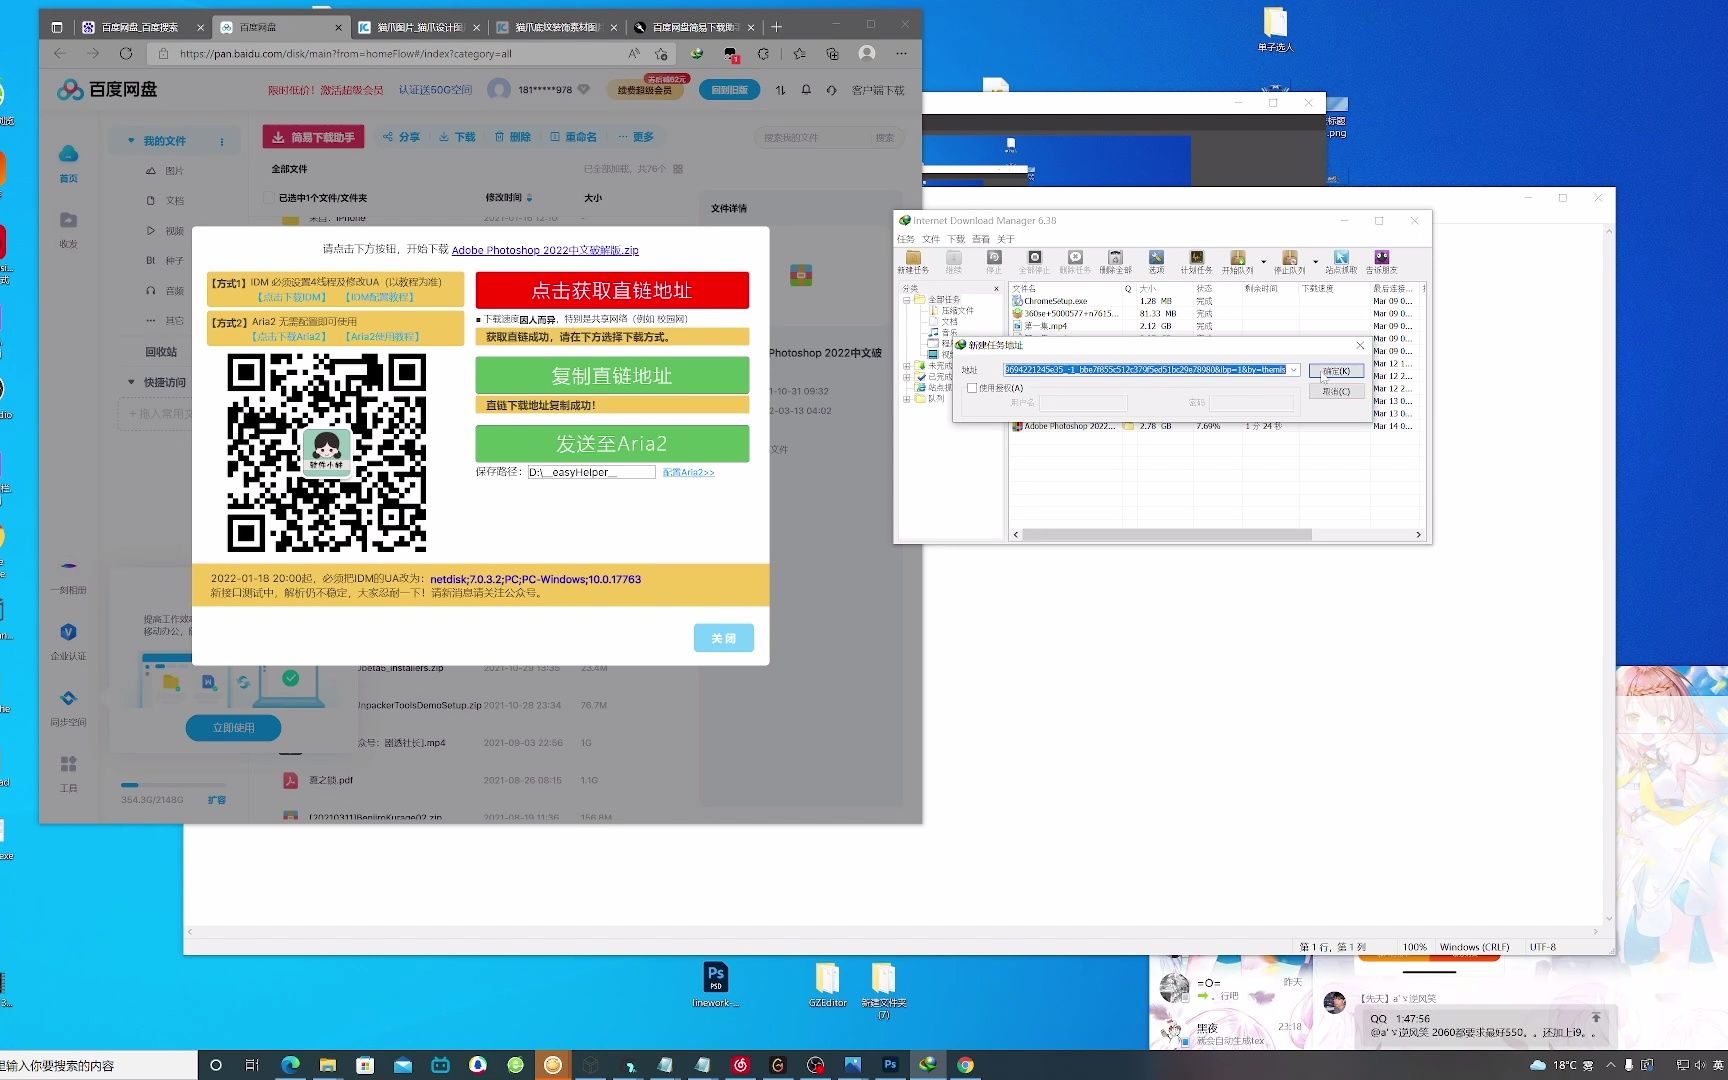1728x1080 pixels.
Task: Open Baidu Netdisk Tools (工具) sidebar icon
Action: tap(68, 773)
